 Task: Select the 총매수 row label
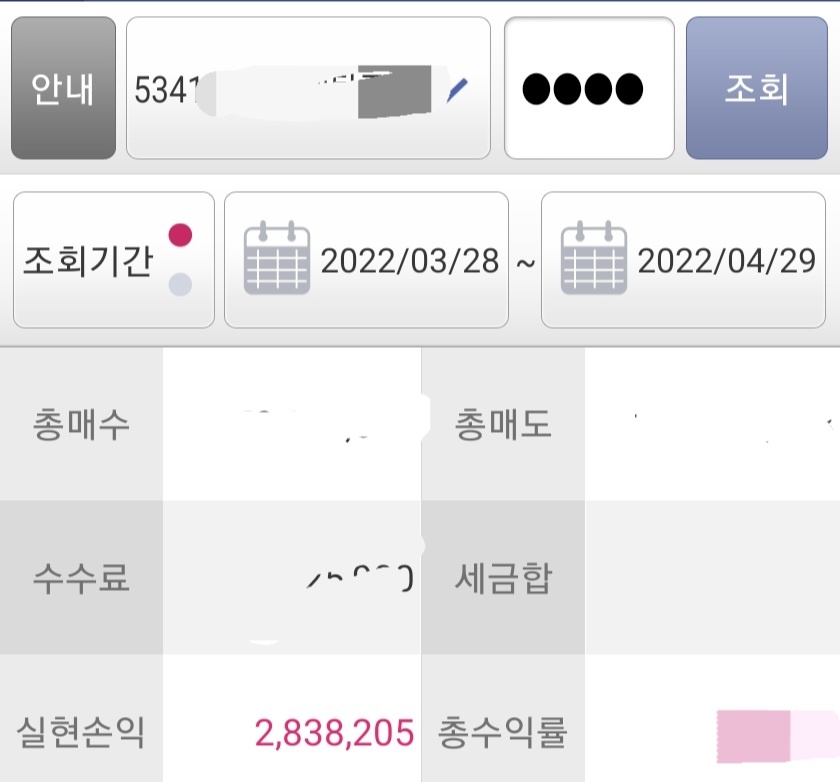tap(81, 424)
